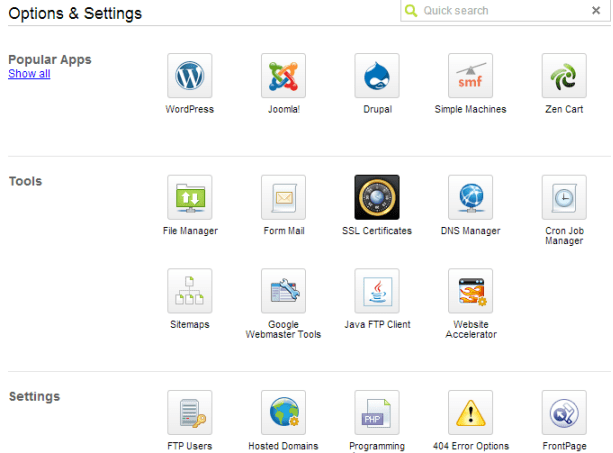
Task: Open the FrontPage settings icon
Action: [564, 412]
